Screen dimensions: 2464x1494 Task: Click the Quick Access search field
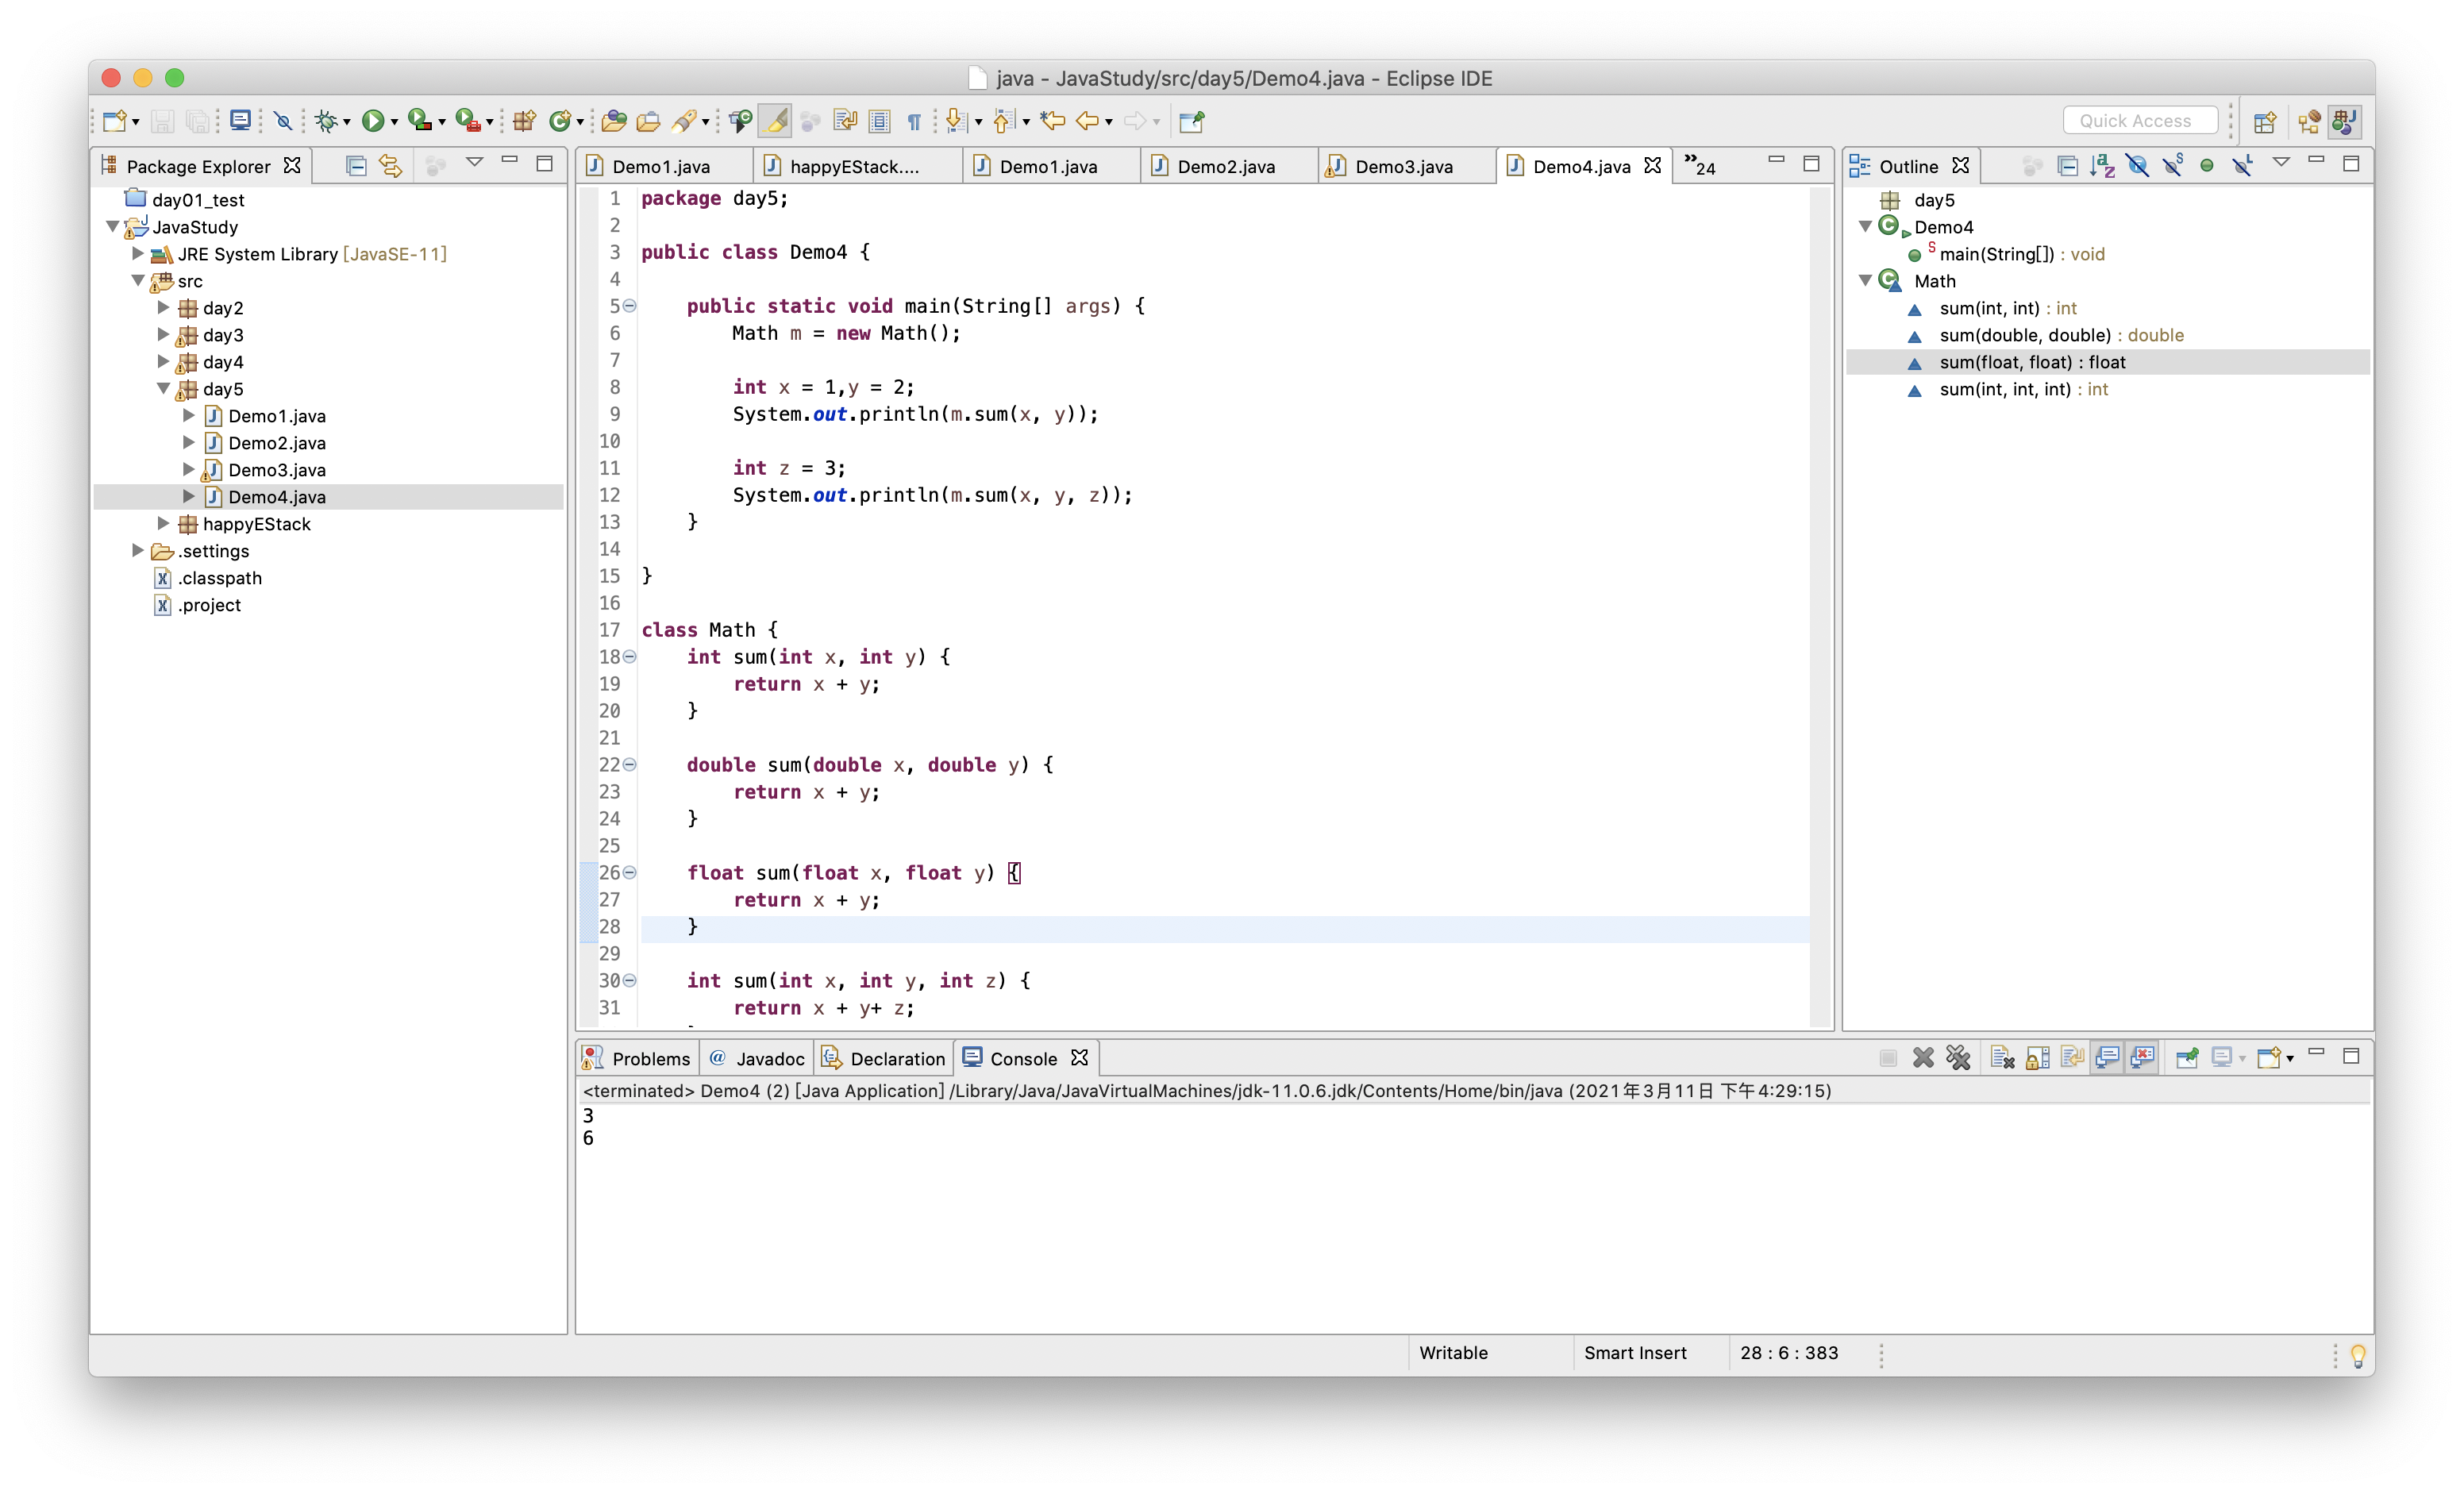tap(2140, 121)
